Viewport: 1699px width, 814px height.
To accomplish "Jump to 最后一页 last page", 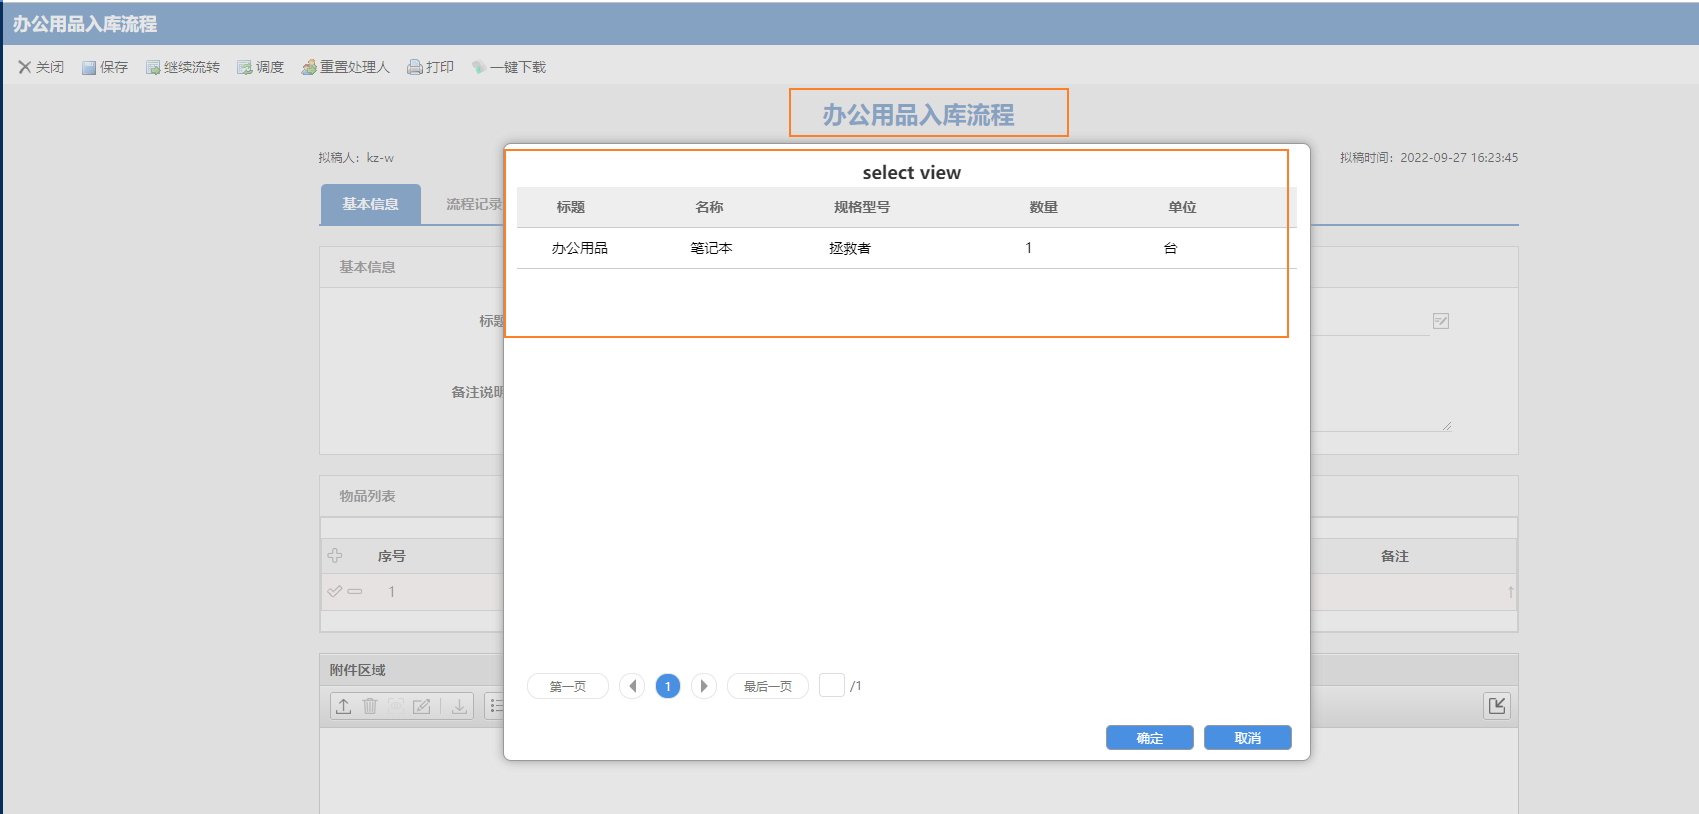I will tap(767, 686).
